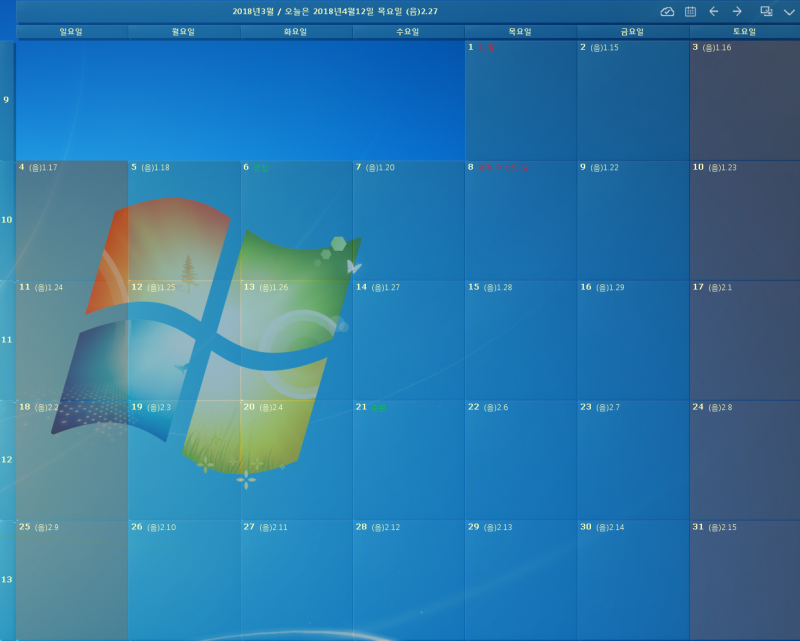
Task: Click week number 9 row label
Action: [x=7, y=100]
